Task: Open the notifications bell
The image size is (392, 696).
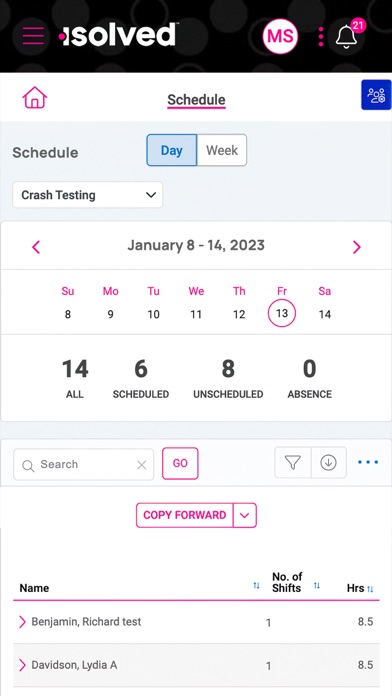Action: [347, 36]
